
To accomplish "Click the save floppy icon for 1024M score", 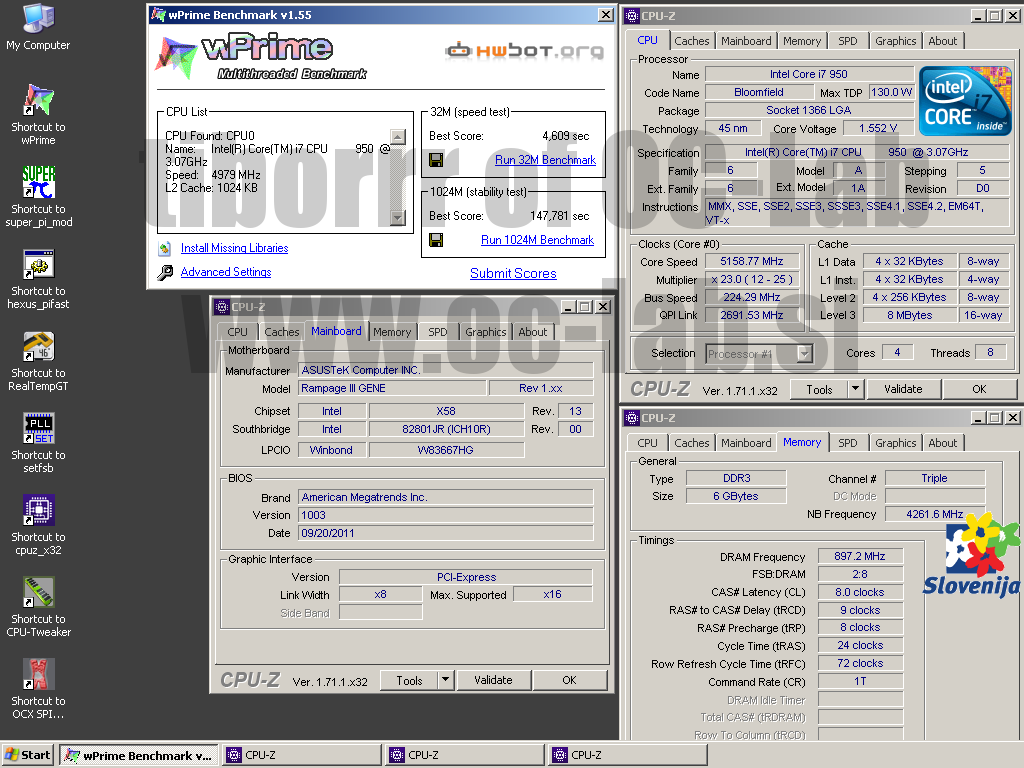I will coord(436,240).
